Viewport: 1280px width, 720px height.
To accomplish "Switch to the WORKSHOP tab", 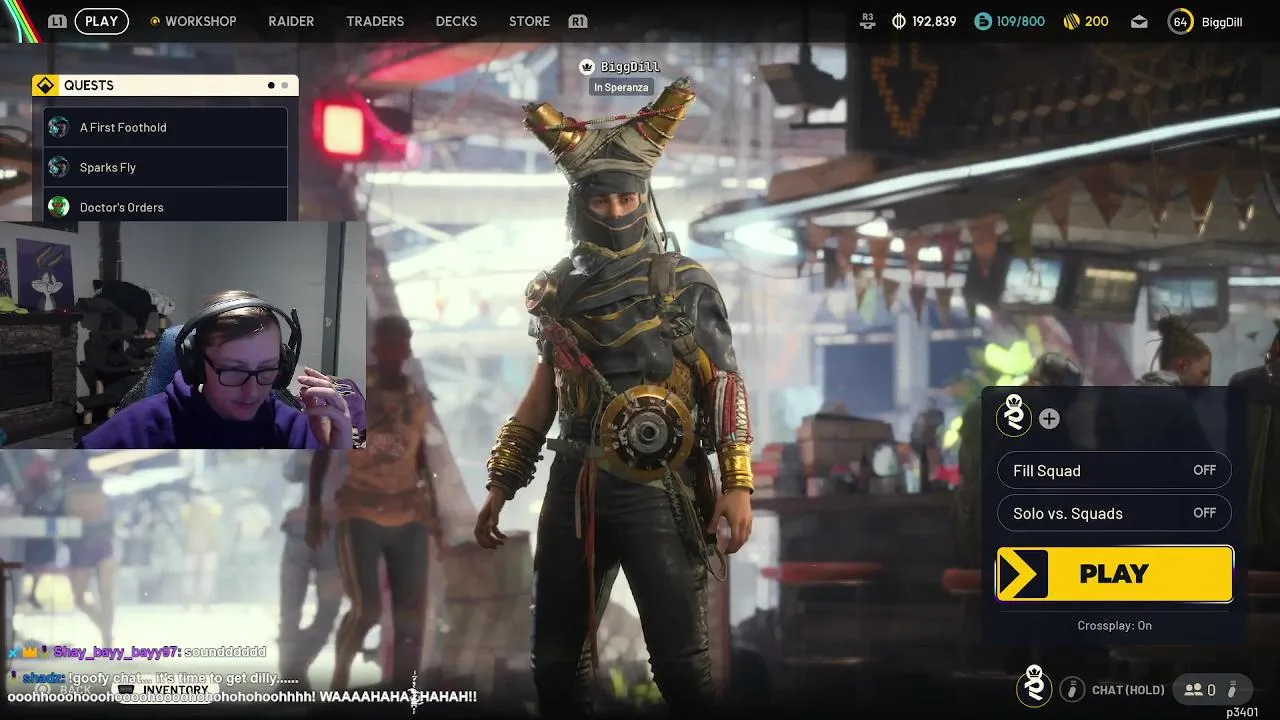I will [x=201, y=21].
